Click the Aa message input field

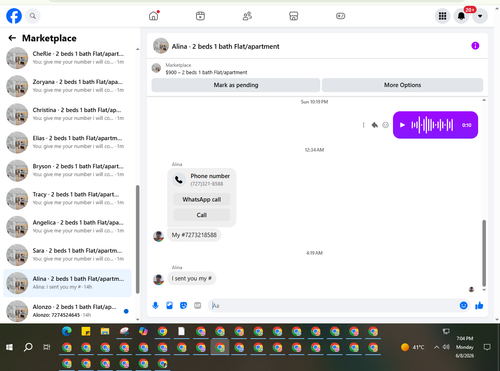(333, 306)
